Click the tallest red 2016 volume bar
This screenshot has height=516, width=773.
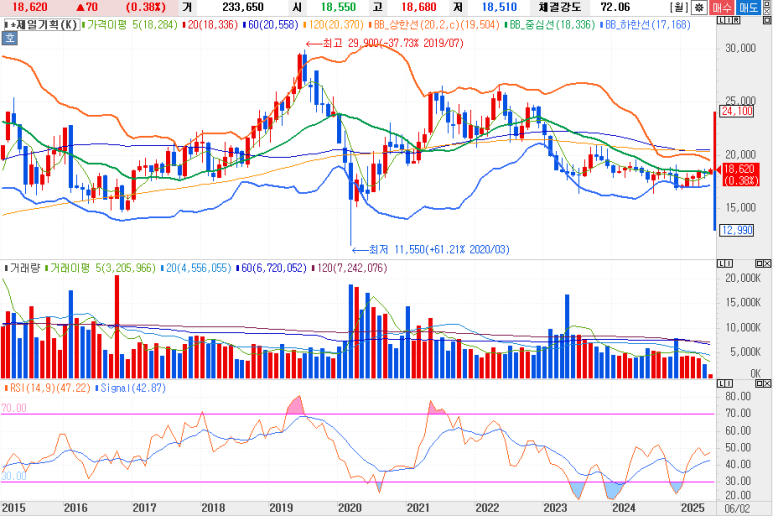(x=117, y=327)
